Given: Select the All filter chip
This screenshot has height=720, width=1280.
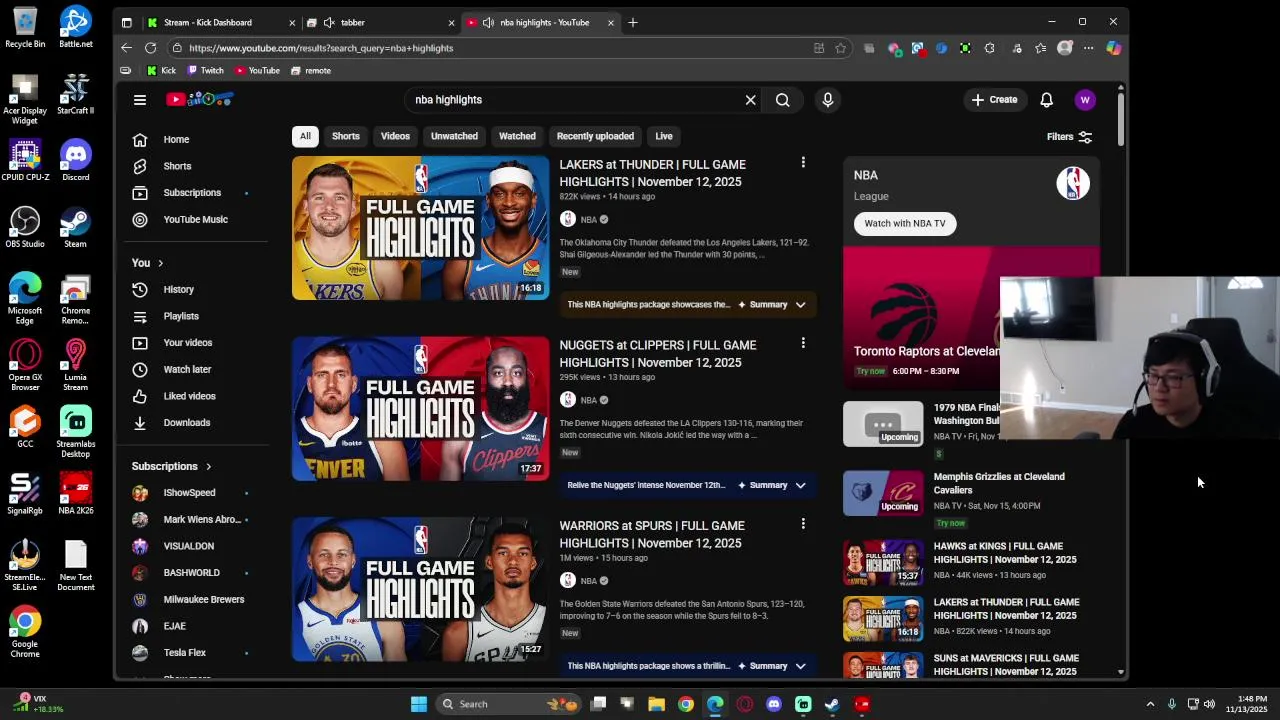Looking at the screenshot, I should click(305, 136).
